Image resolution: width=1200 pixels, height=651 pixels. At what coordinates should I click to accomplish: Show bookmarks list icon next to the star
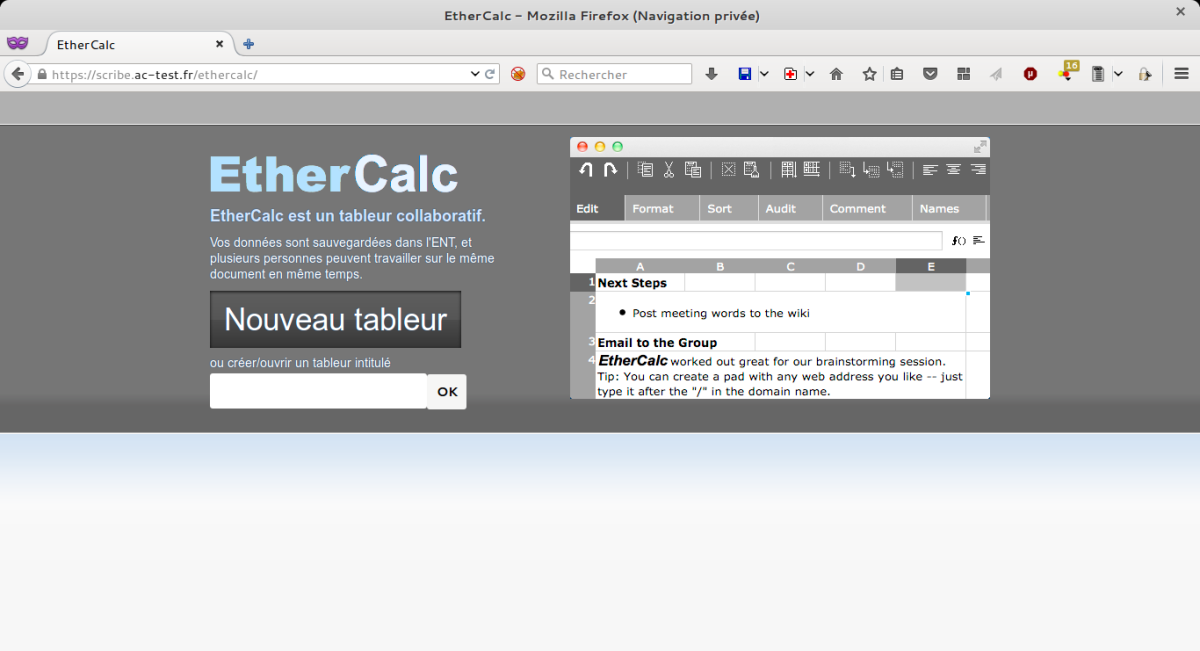(897, 74)
